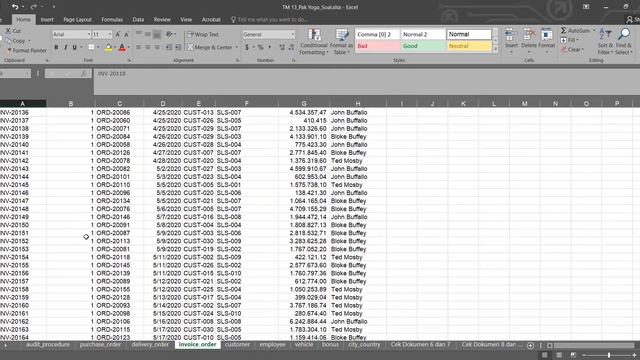The image size is (640, 360).
Task: Apply percent style format
Action: point(260,47)
